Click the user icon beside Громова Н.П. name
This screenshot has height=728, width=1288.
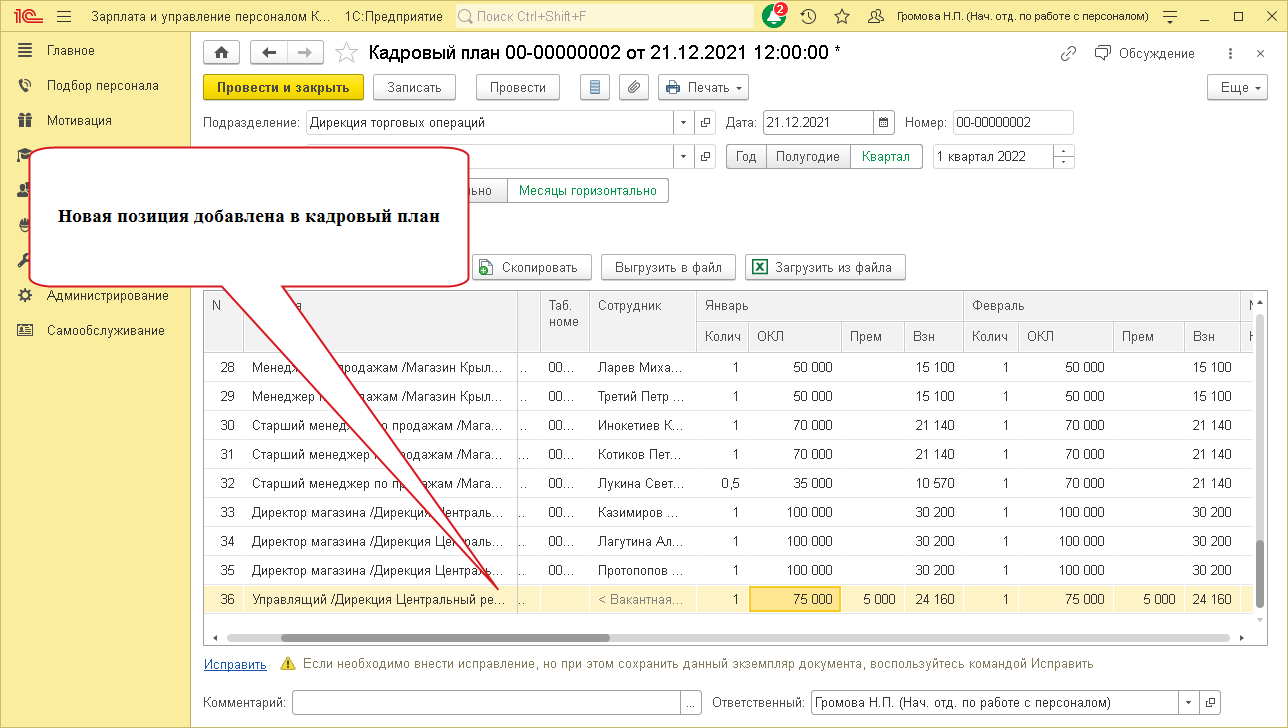pos(876,16)
